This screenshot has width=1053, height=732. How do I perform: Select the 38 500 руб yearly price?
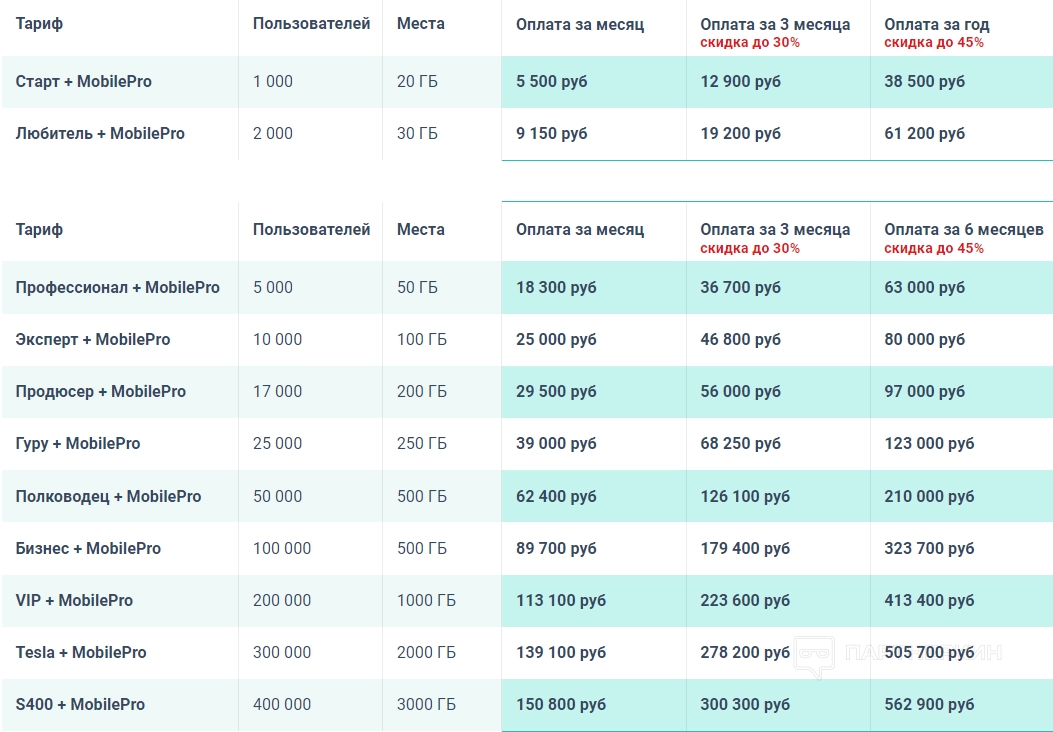924,82
